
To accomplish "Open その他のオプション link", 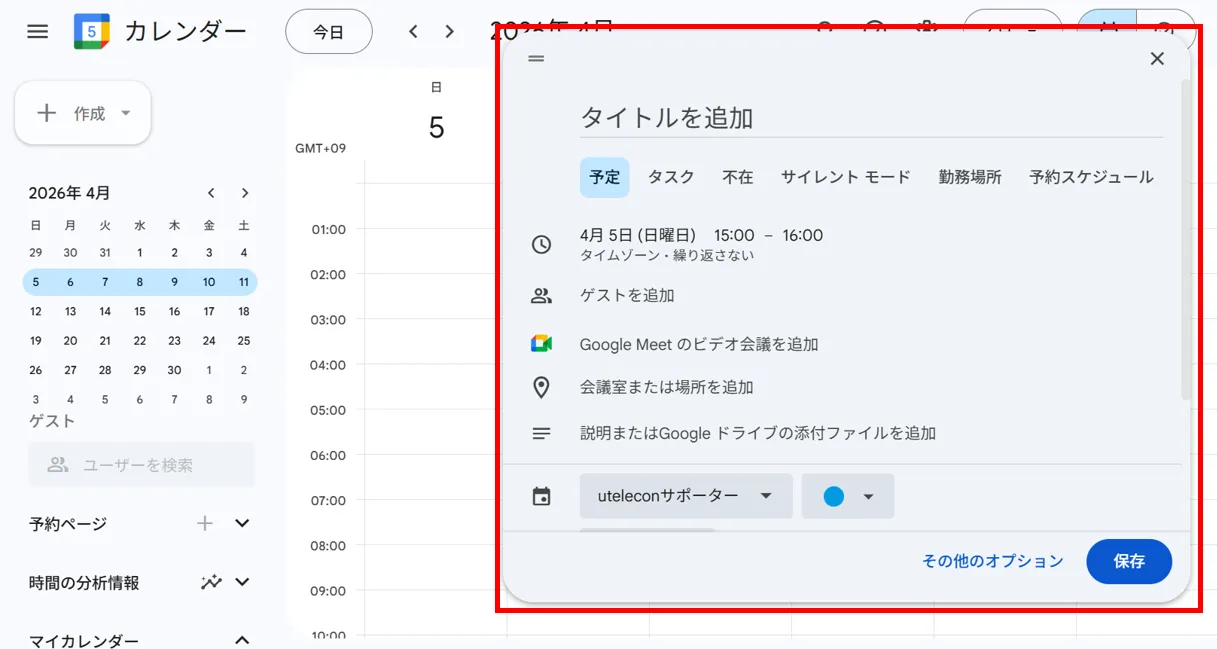I will pos(992,561).
